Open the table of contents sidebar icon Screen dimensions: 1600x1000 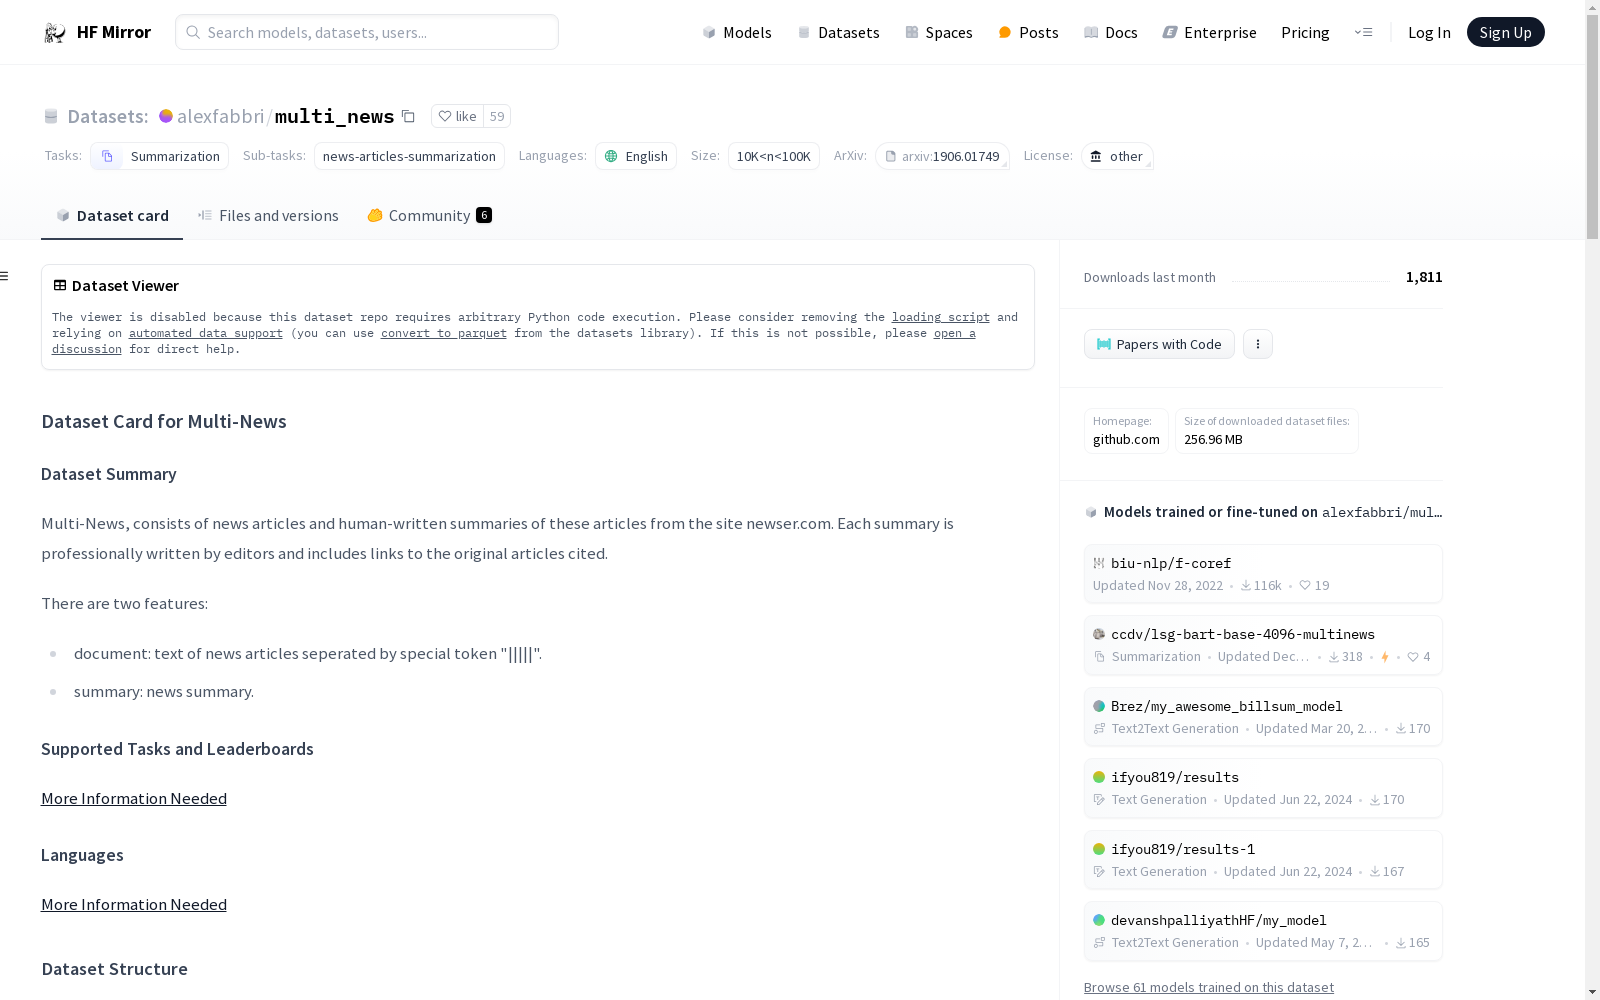coord(5,276)
